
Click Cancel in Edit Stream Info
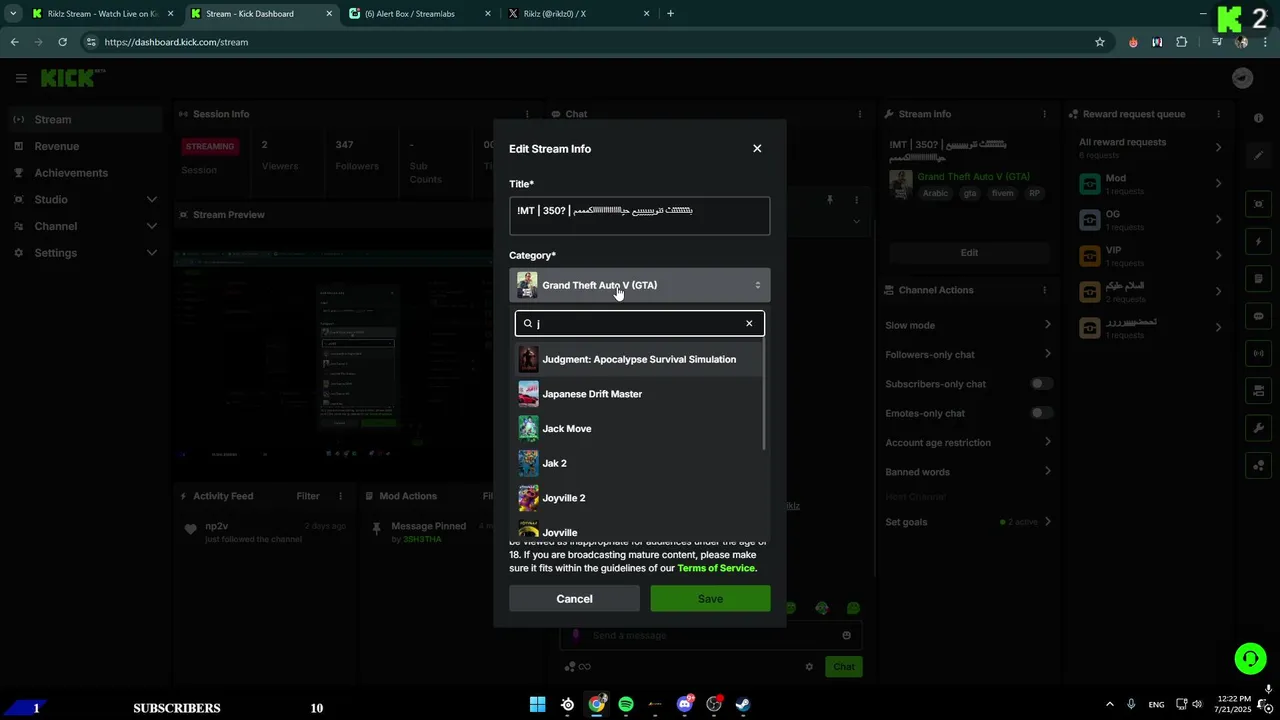[x=574, y=598]
